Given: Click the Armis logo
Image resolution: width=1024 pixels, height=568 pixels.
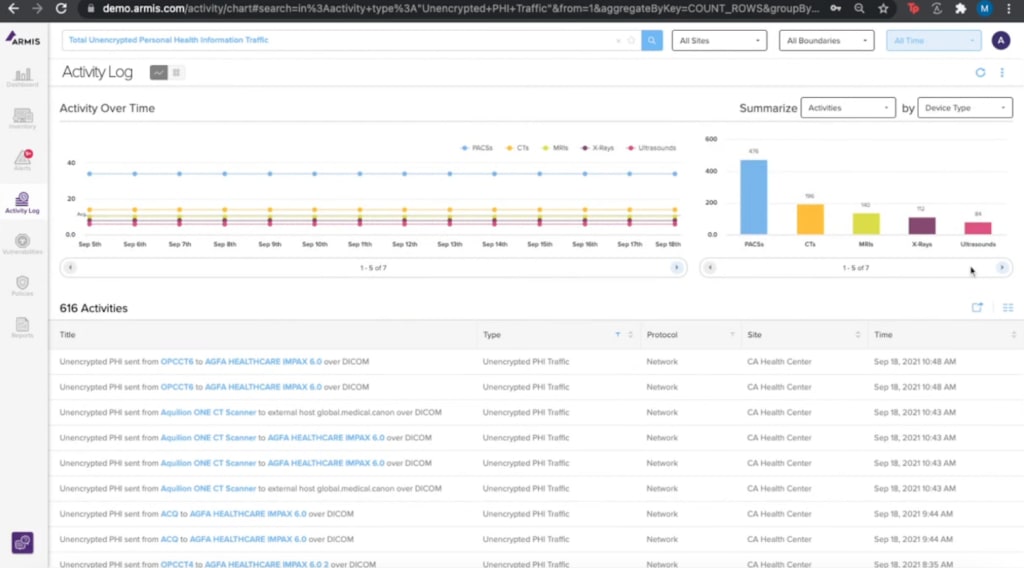Looking at the screenshot, I should click(x=23, y=39).
